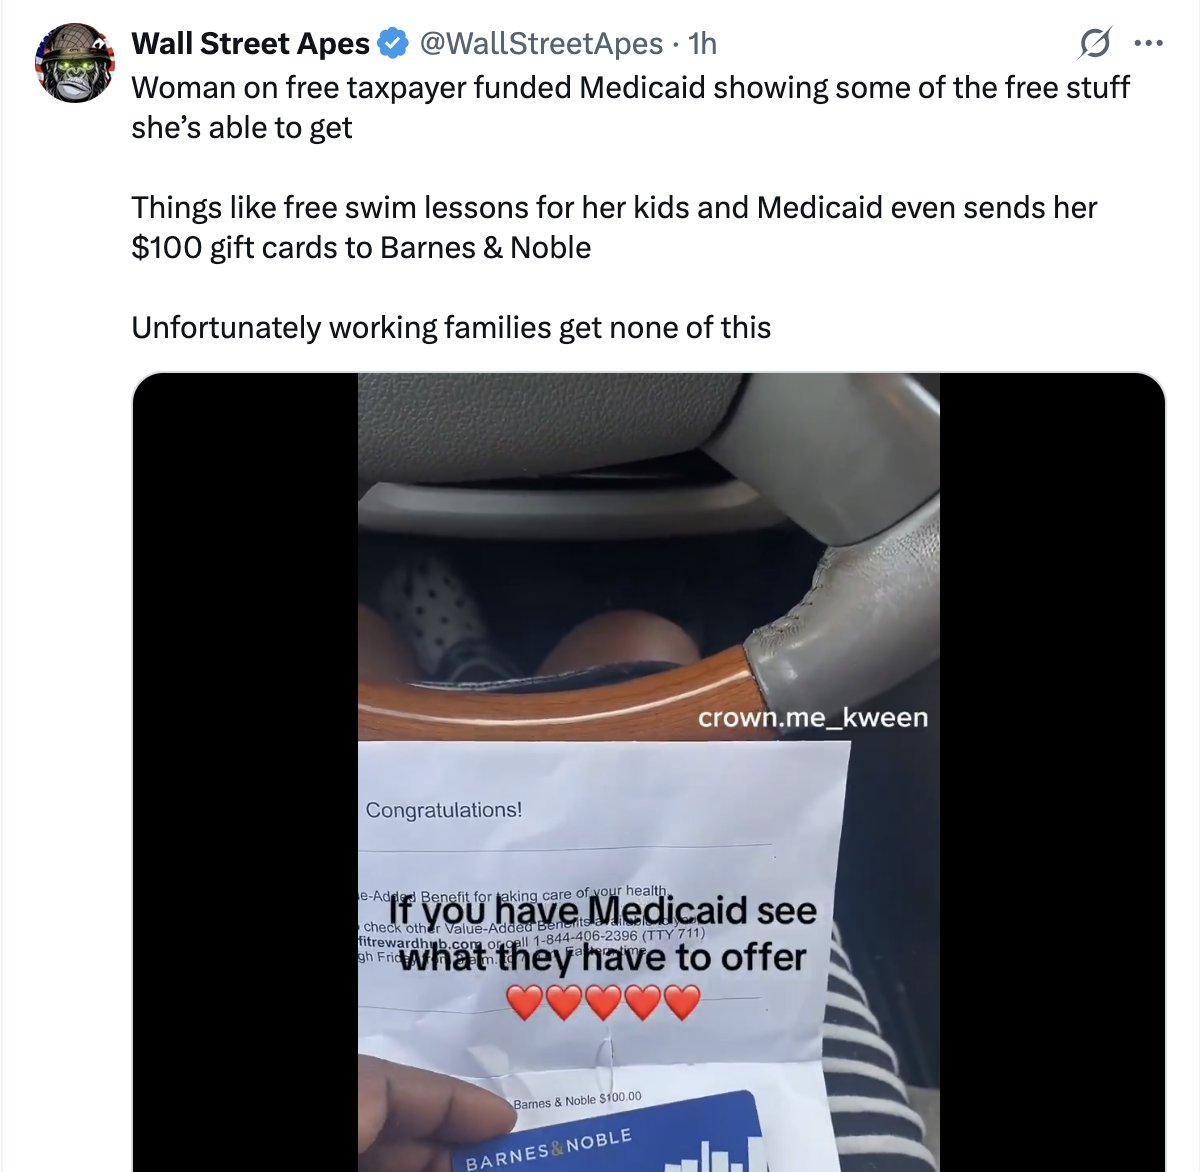The image size is (1200, 1172).
Task: Click the "what they have to offer" caption line
Action: pos(602,958)
